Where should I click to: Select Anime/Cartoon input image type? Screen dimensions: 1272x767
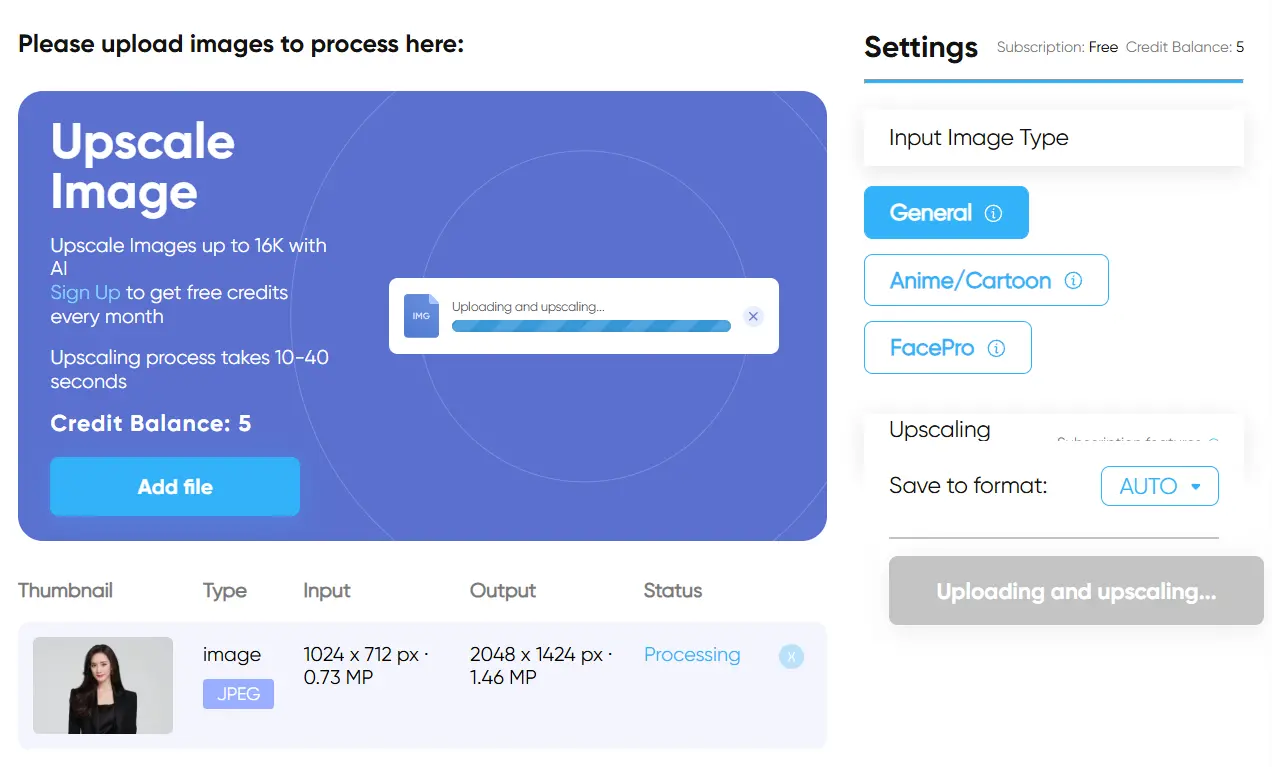coord(986,280)
